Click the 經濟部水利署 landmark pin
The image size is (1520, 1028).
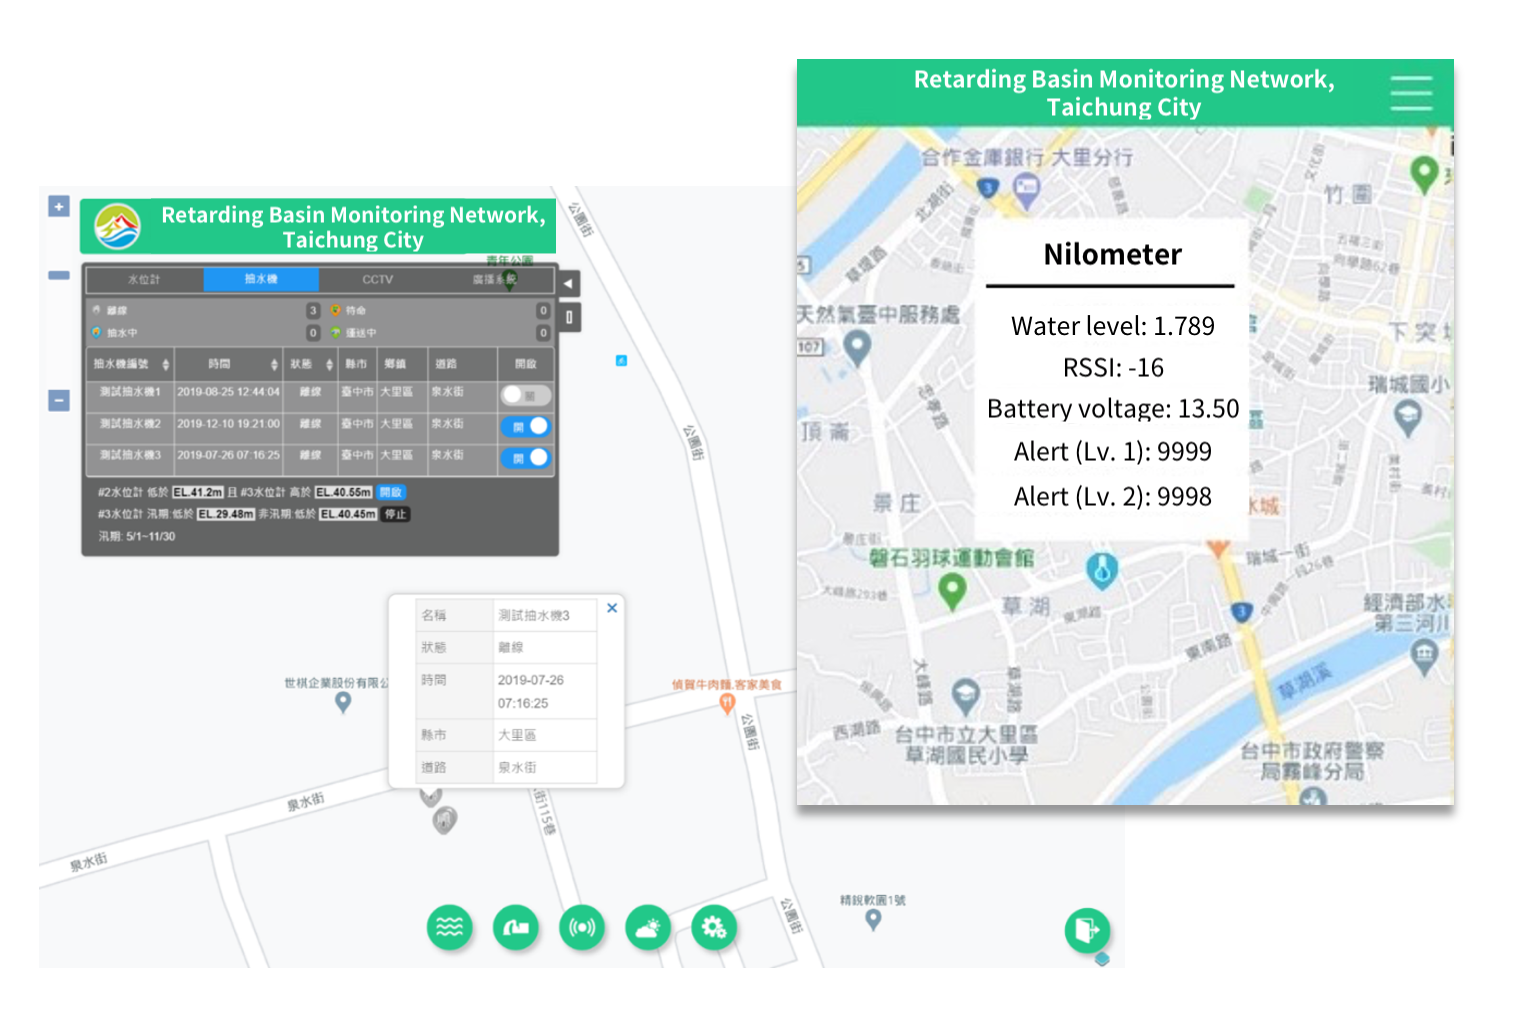(x=1424, y=657)
